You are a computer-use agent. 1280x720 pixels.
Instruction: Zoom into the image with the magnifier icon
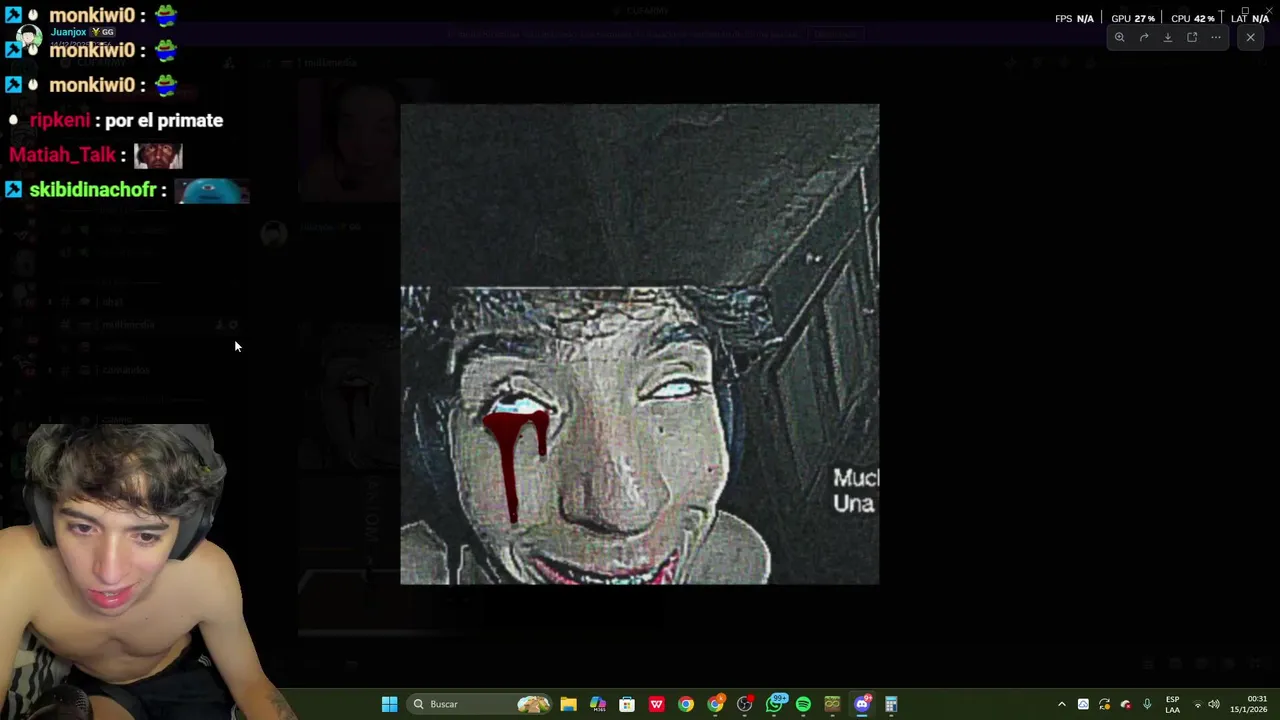(1119, 37)
